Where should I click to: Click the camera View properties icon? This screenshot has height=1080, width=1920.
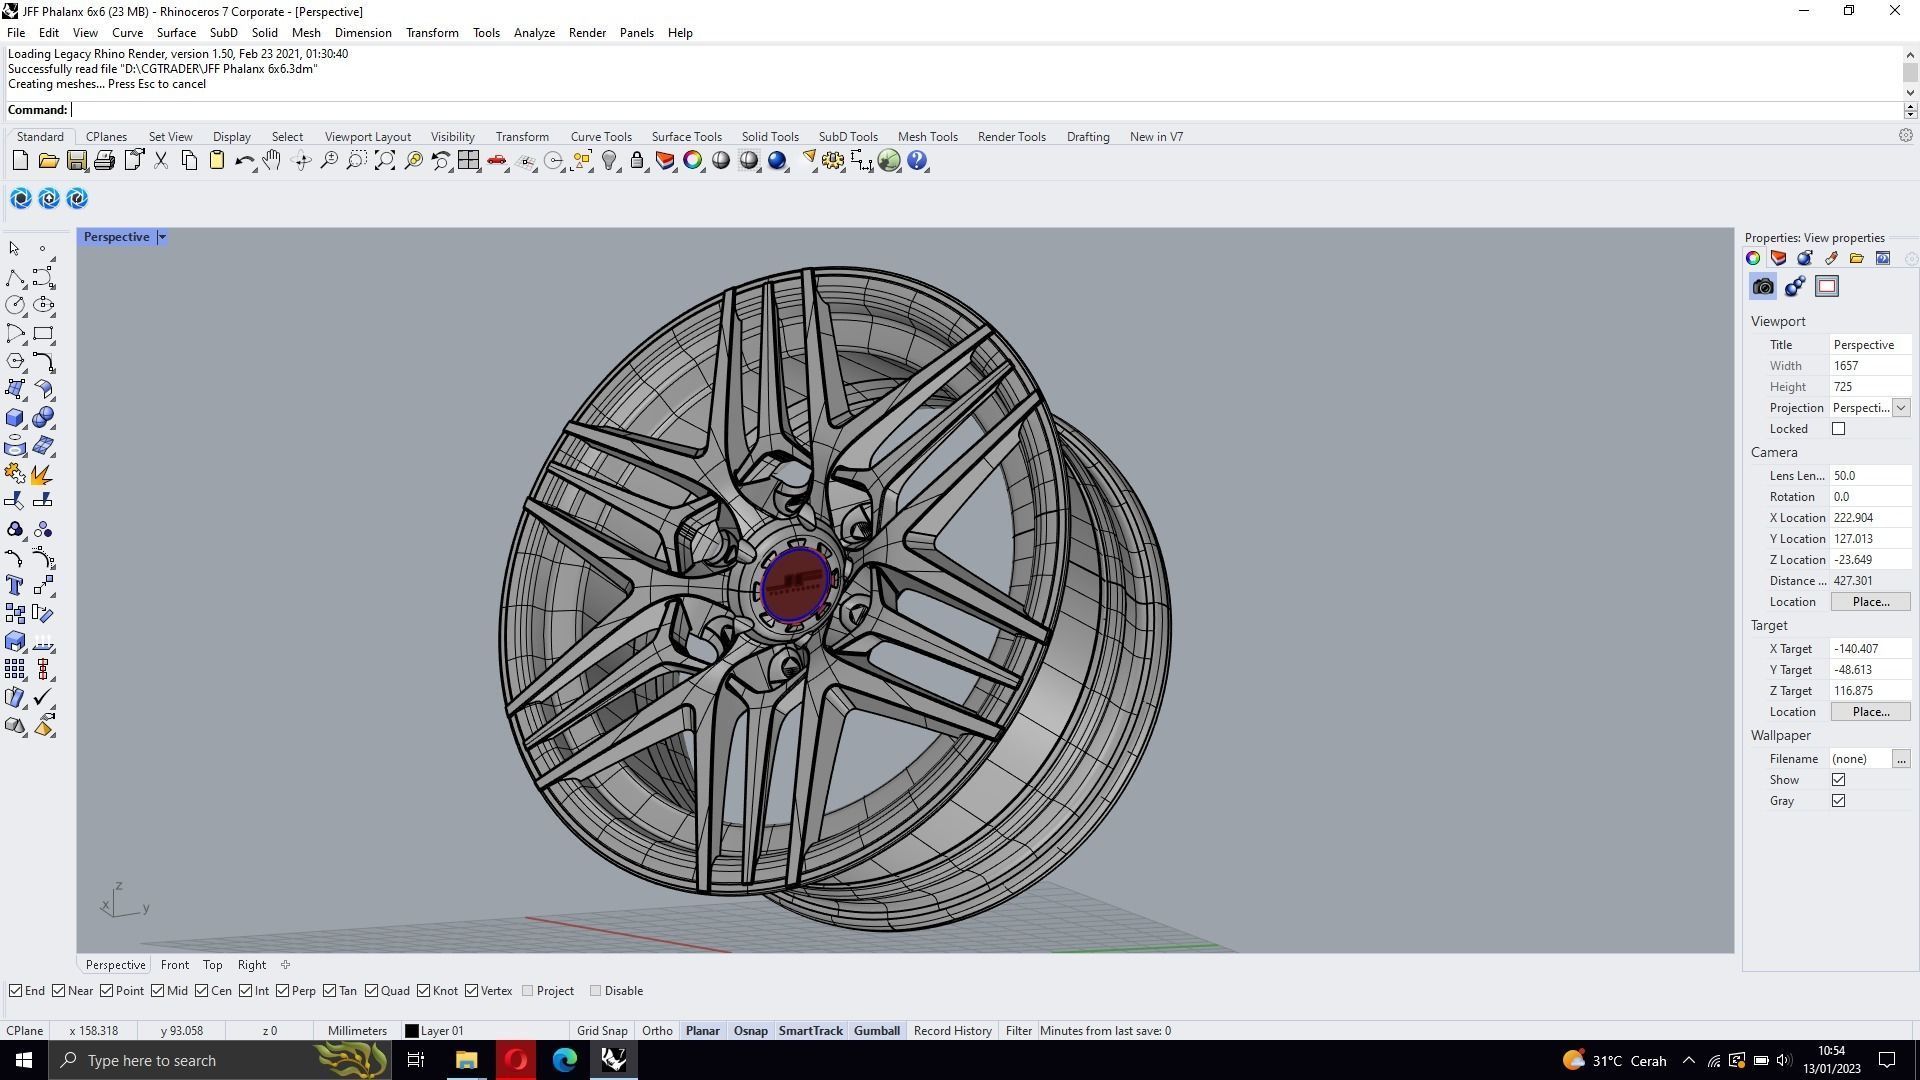coord(1763,287)
